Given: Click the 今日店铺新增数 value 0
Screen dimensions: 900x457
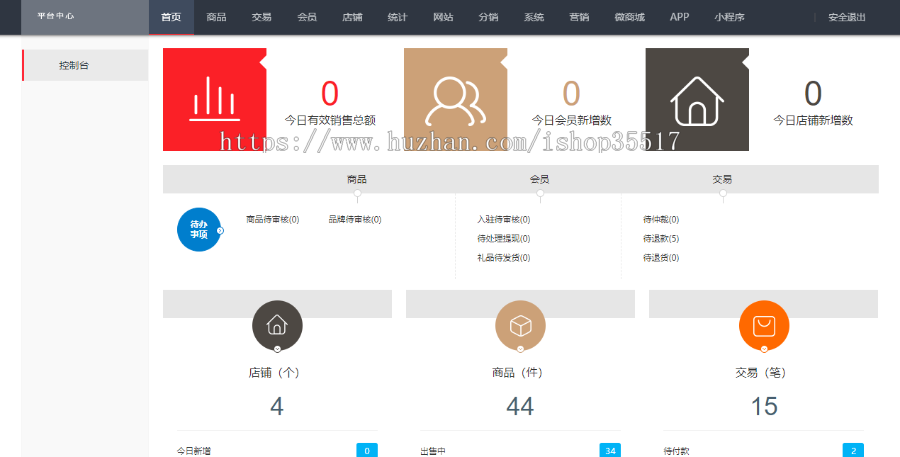Looking at the screenshot, I should click(x=813, y=94).
